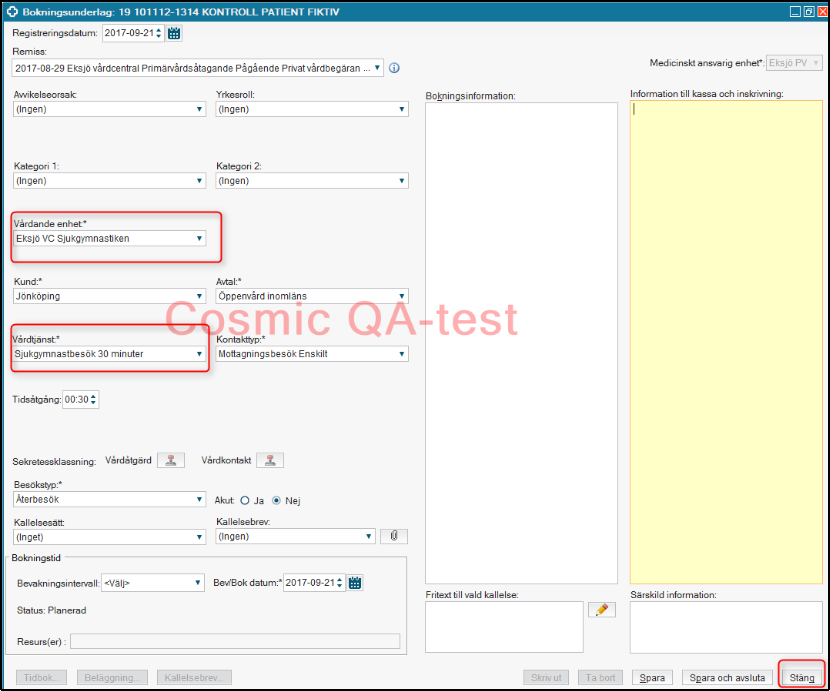
Task: Click the pencil icon beside Fritext field
Action: 602,610
